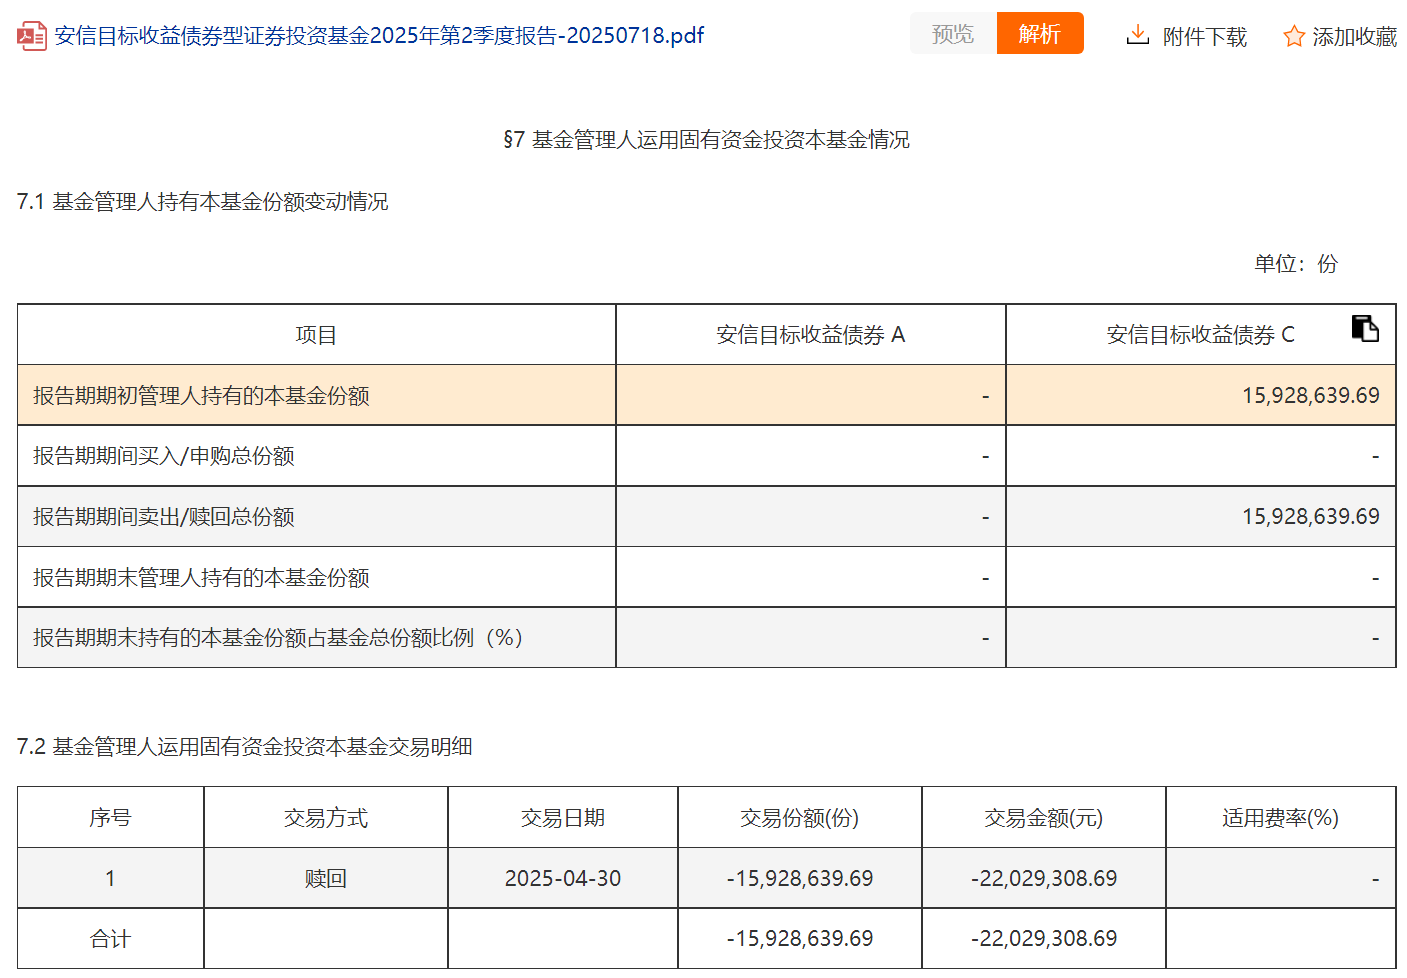Viewport: 1407px width, 978px height.
Task: Click the 交易份额(份) column header
Action: pos(800,818)
